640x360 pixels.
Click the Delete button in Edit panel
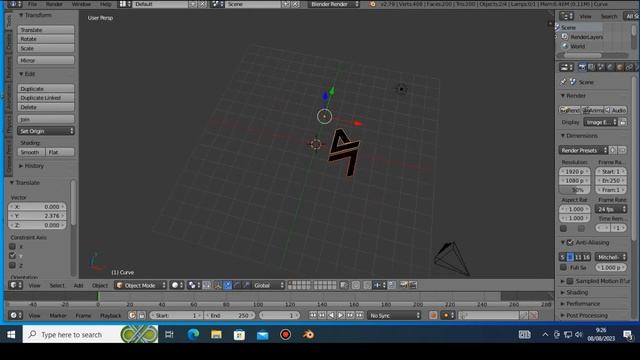point(46,107)
